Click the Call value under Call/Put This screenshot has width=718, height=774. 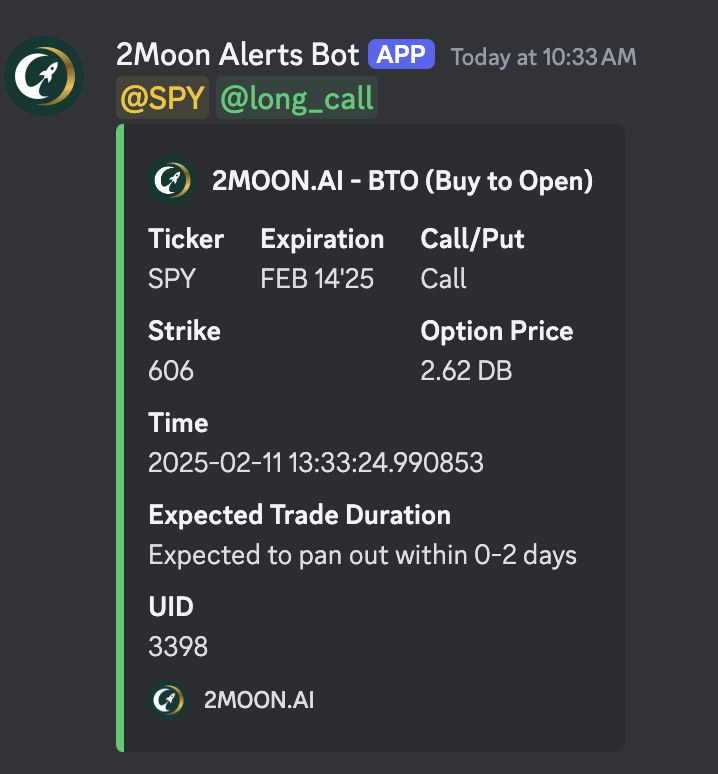tap(443, 278)
